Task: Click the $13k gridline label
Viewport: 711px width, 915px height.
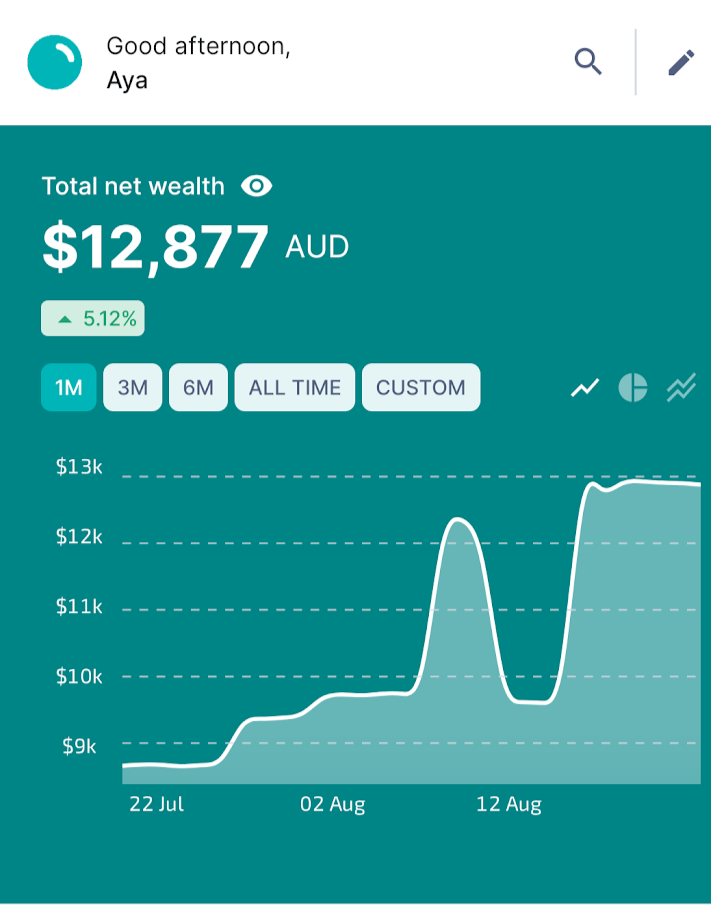Action: click(79, 467)
